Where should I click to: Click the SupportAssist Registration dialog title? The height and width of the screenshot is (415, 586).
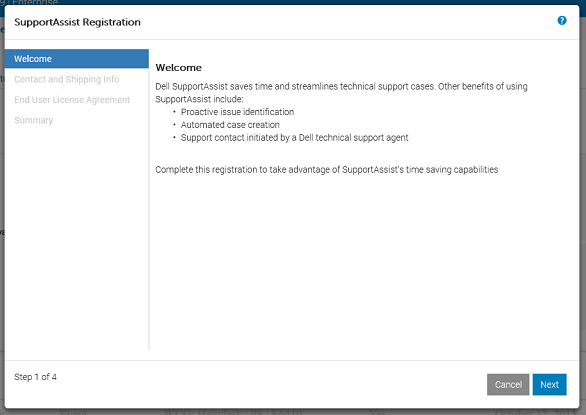click(x=77, y=22)
